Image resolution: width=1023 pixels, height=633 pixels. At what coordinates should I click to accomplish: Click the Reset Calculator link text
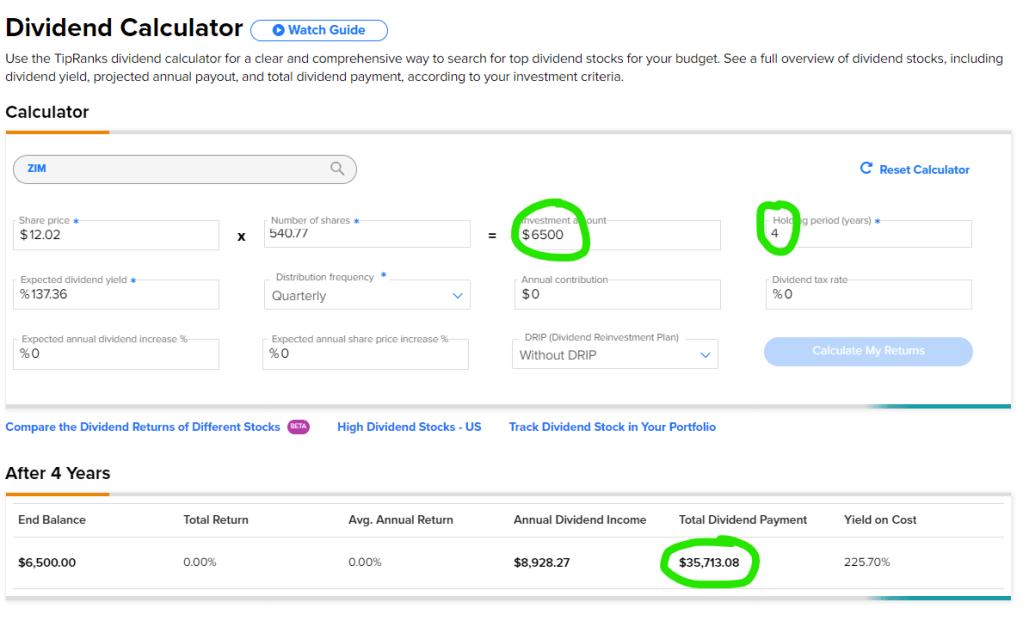(x=924, y=170)
